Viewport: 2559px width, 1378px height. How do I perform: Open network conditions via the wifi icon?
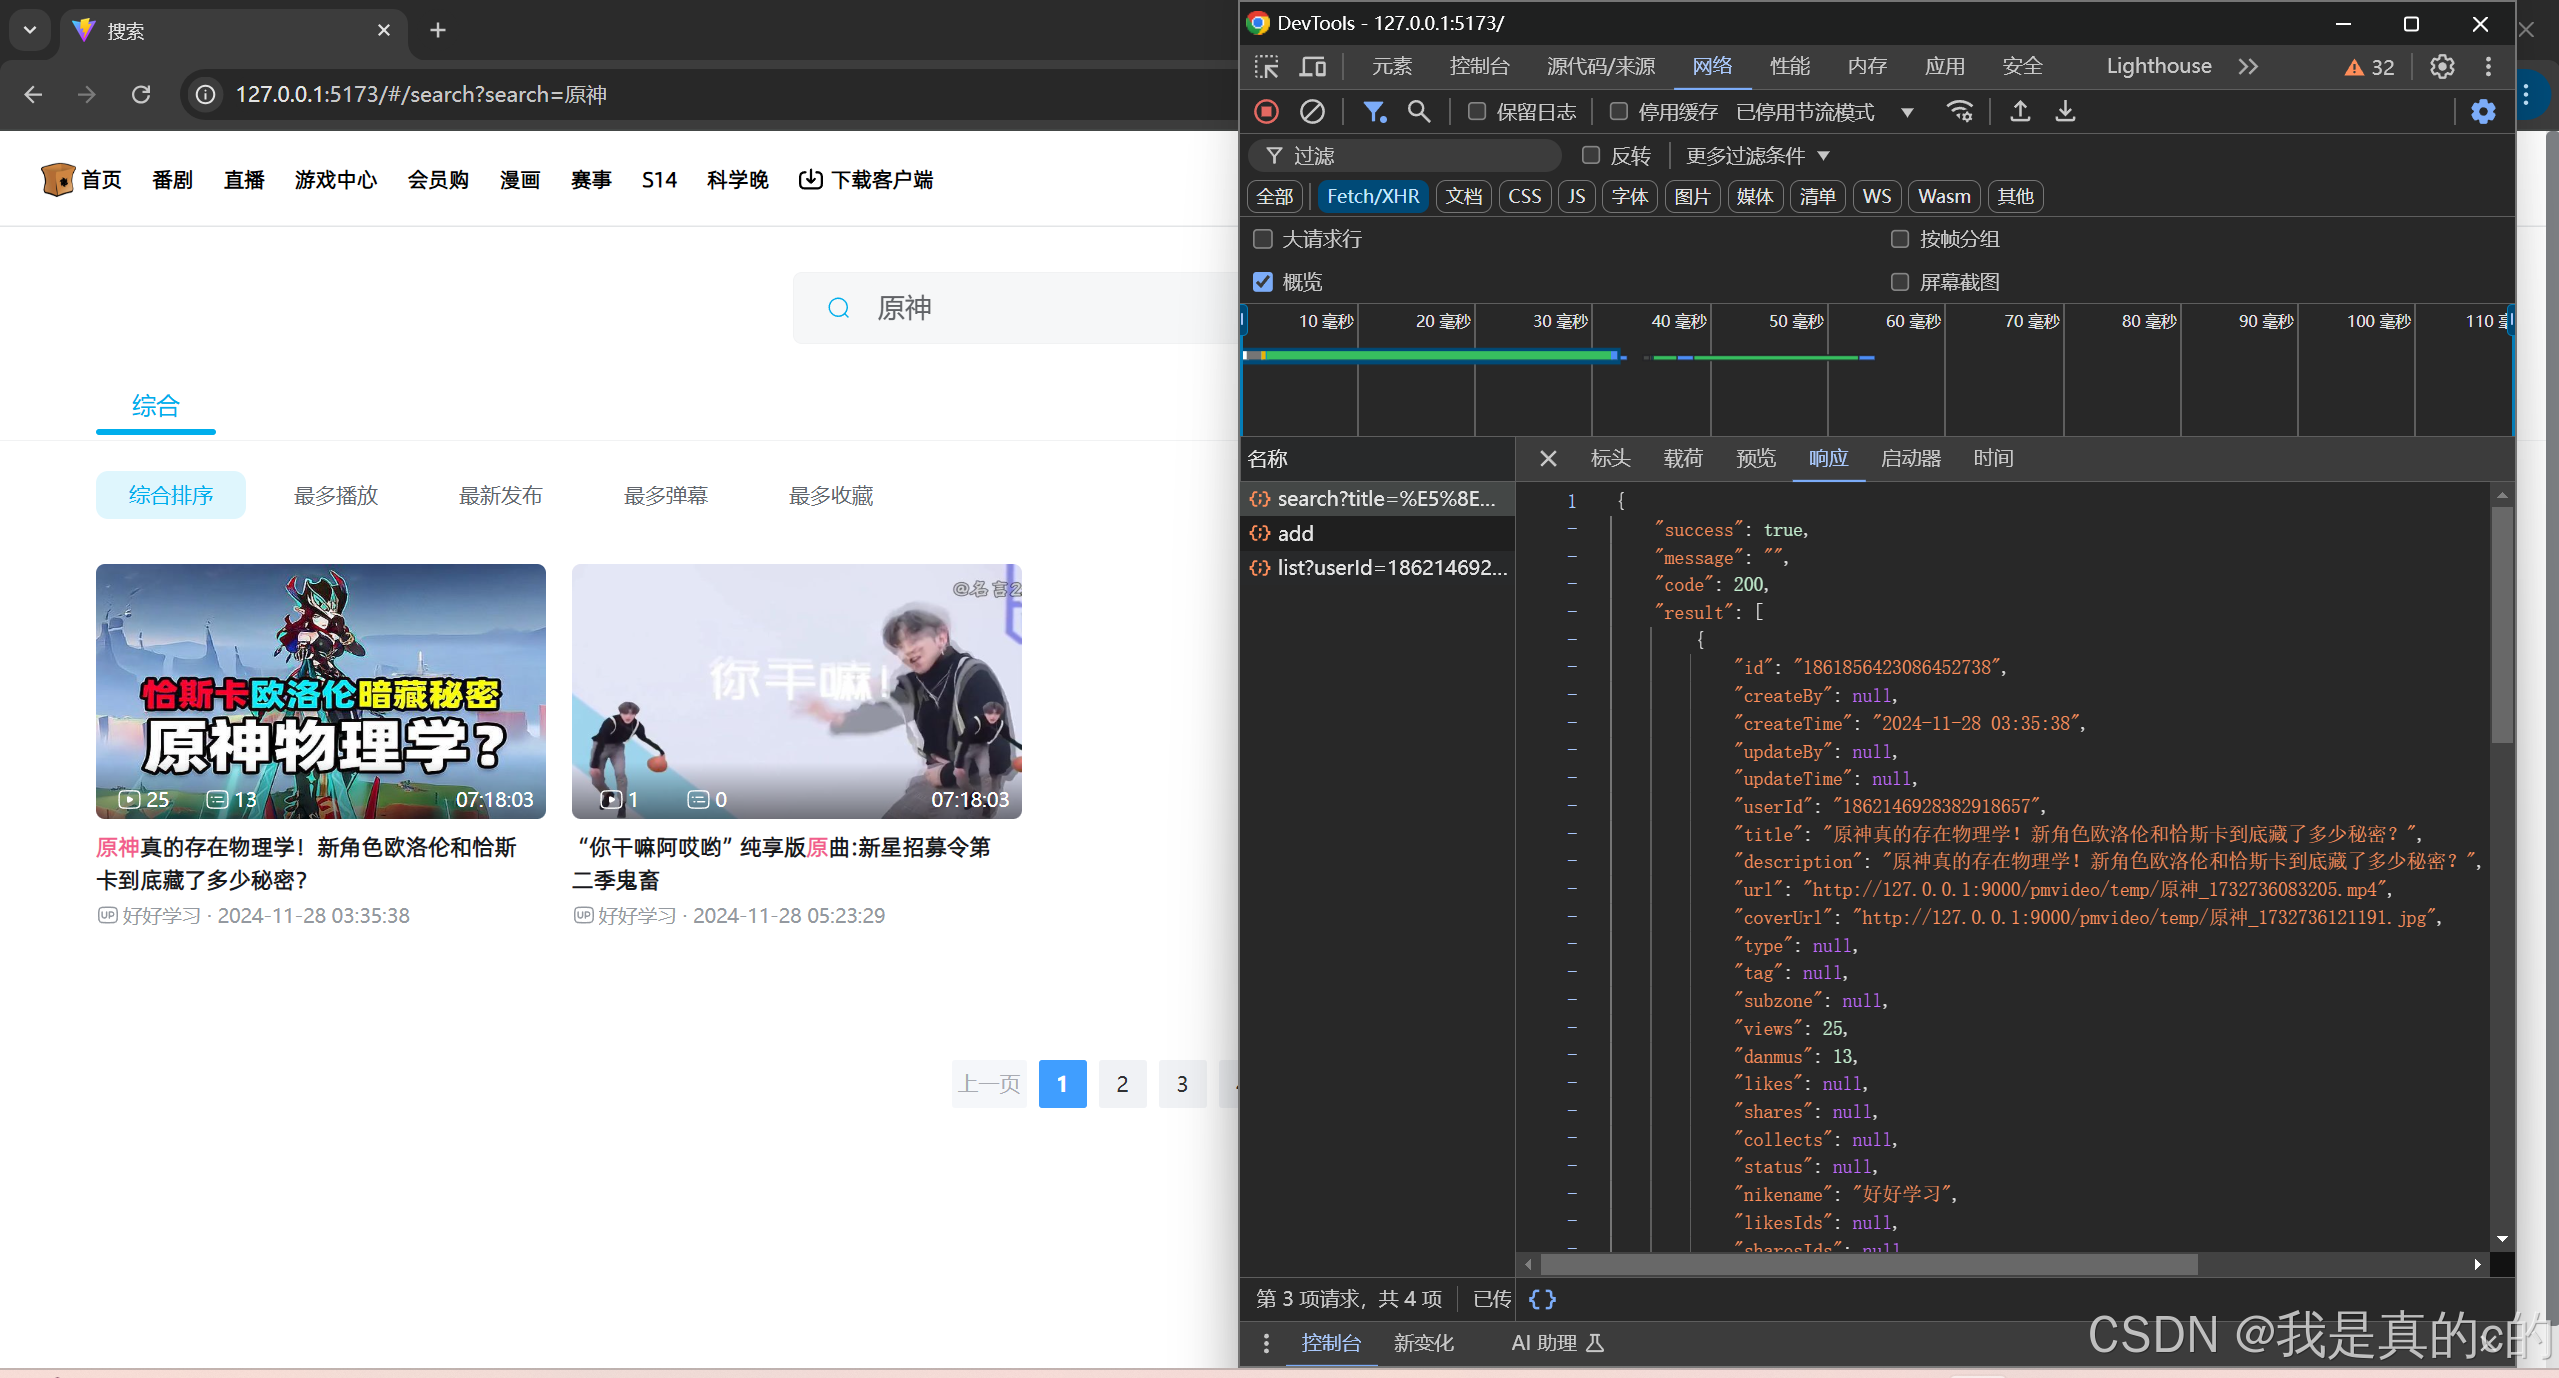(x=1959, y=111)
